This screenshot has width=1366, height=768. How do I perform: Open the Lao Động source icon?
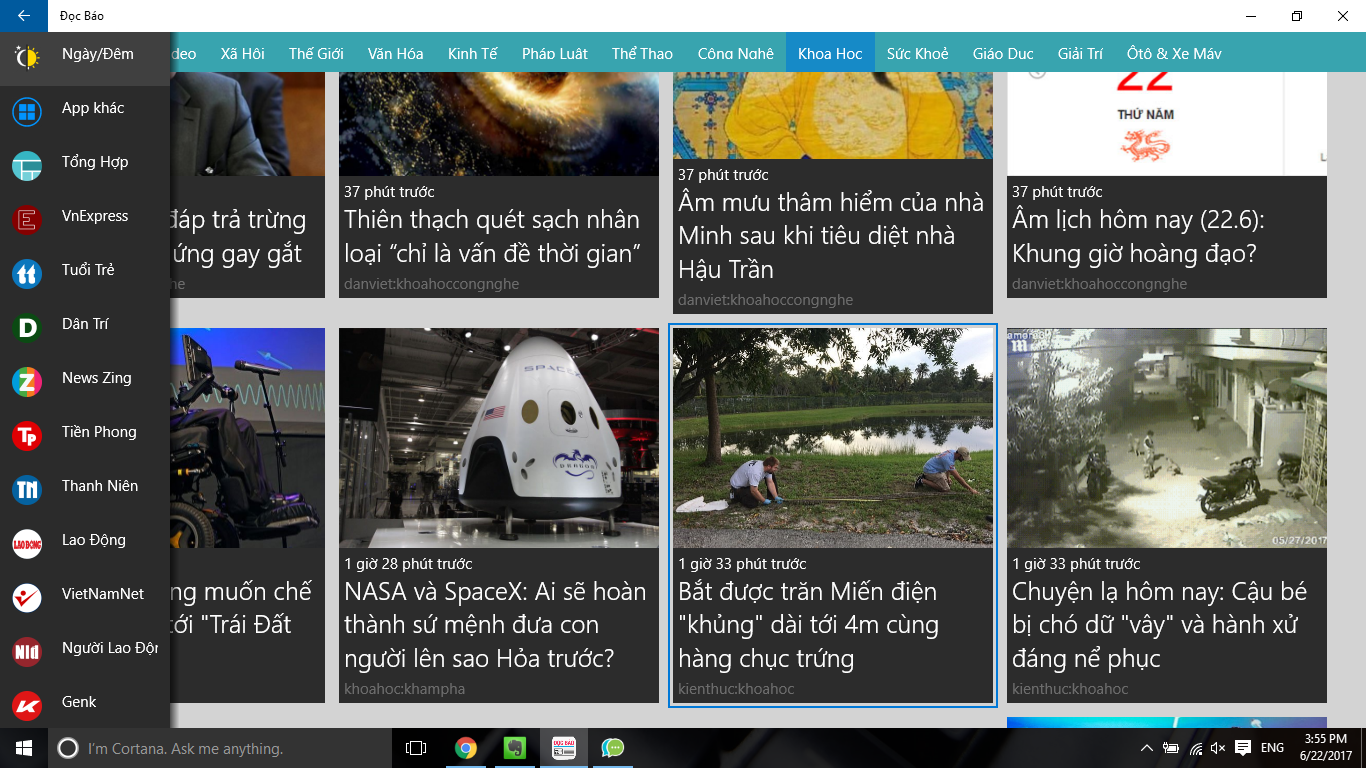click(27, 541)
